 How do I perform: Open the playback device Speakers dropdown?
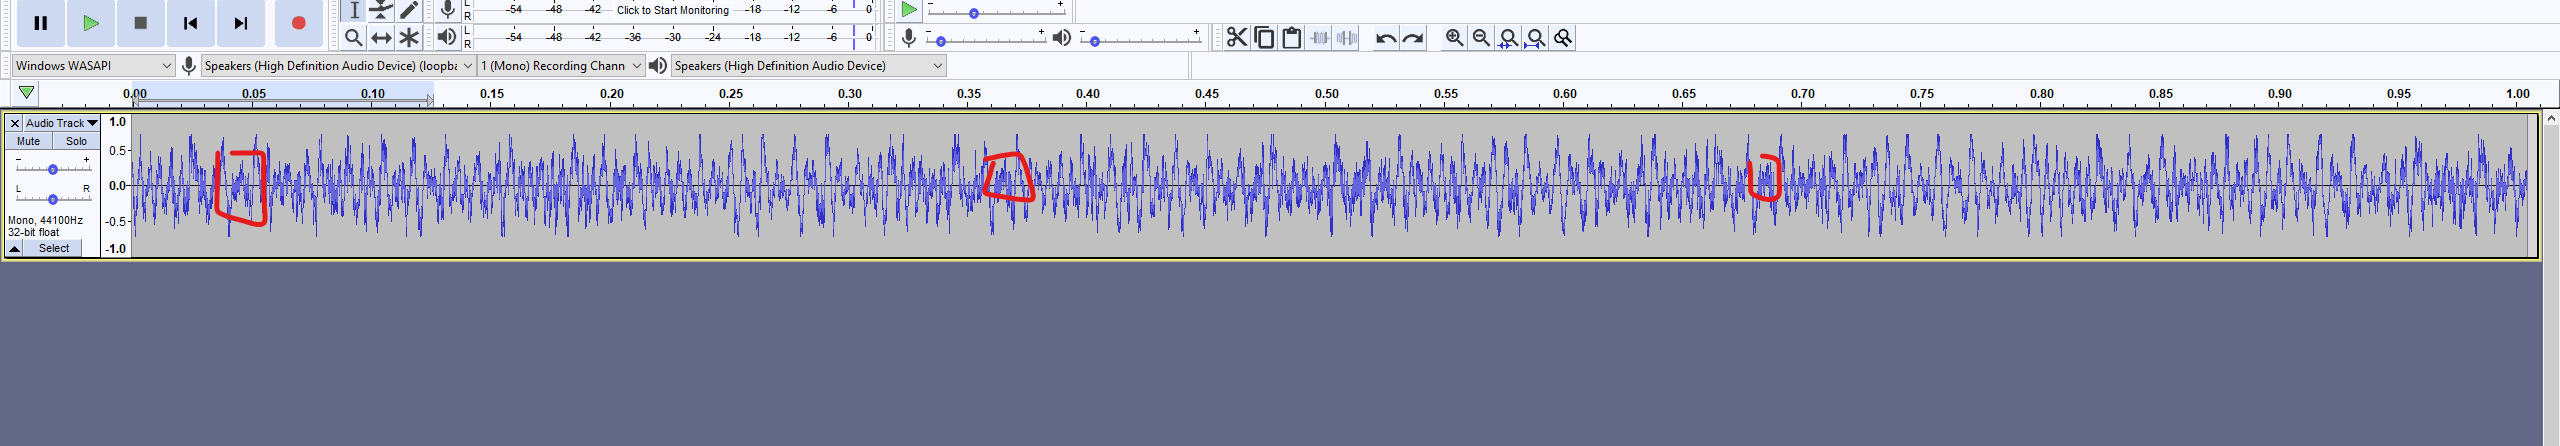(x=809, y=66)
